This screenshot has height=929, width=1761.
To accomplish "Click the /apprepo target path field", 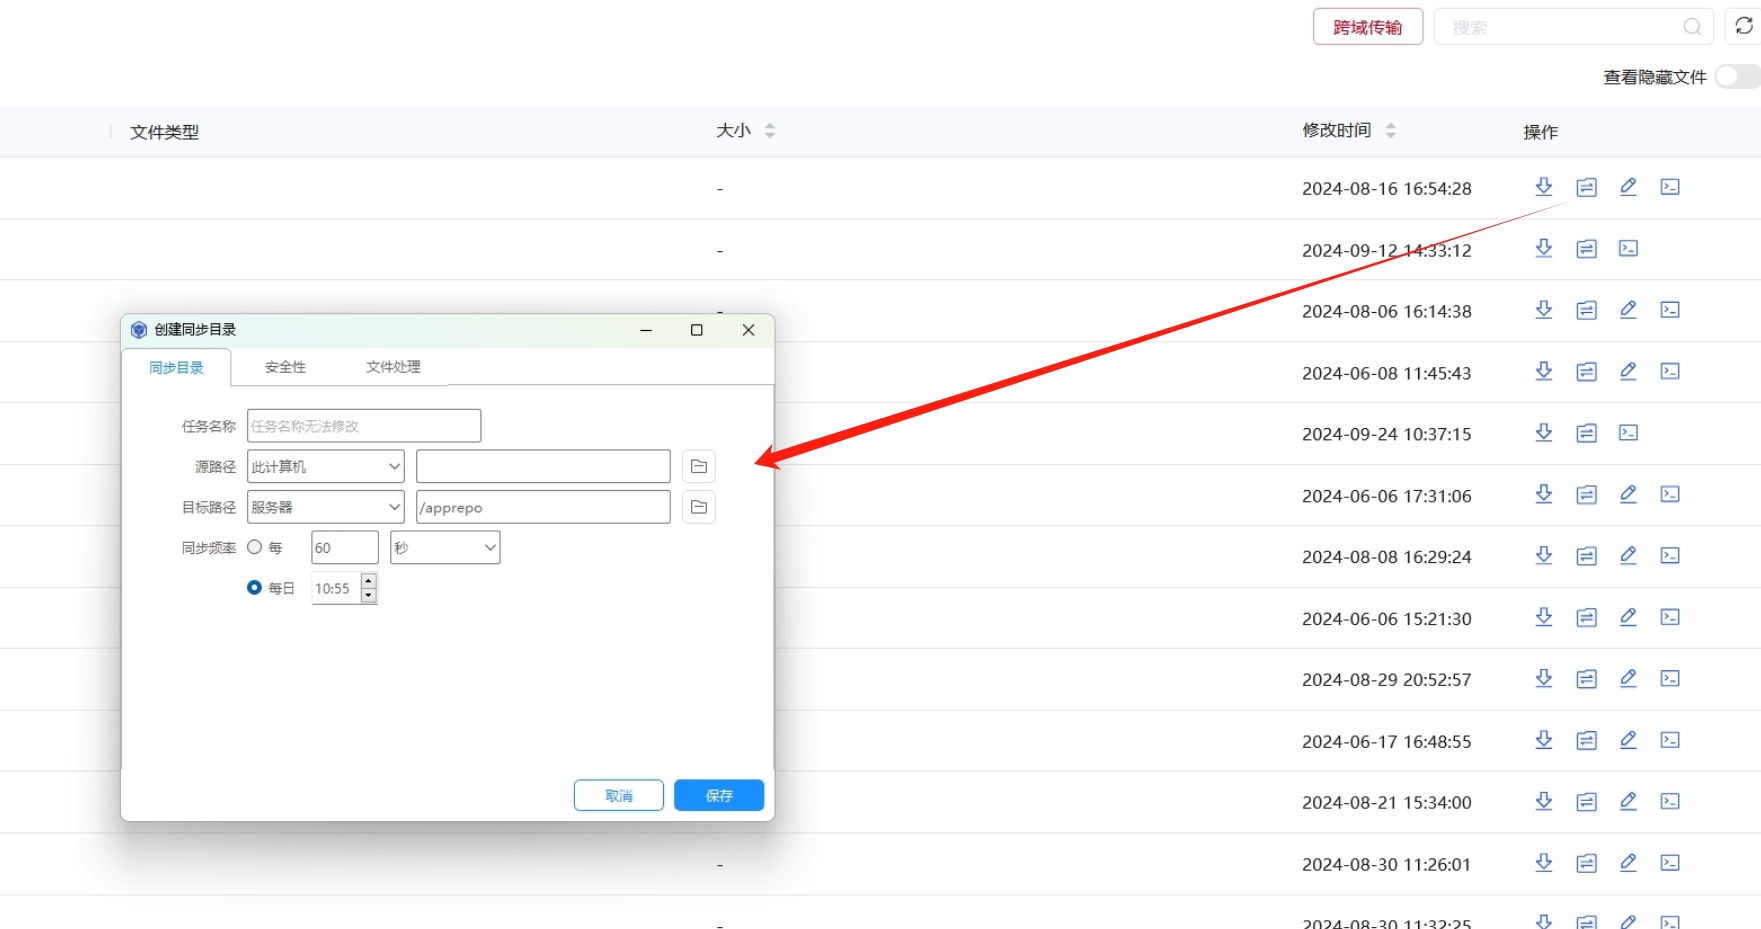I will click(543, 507).
